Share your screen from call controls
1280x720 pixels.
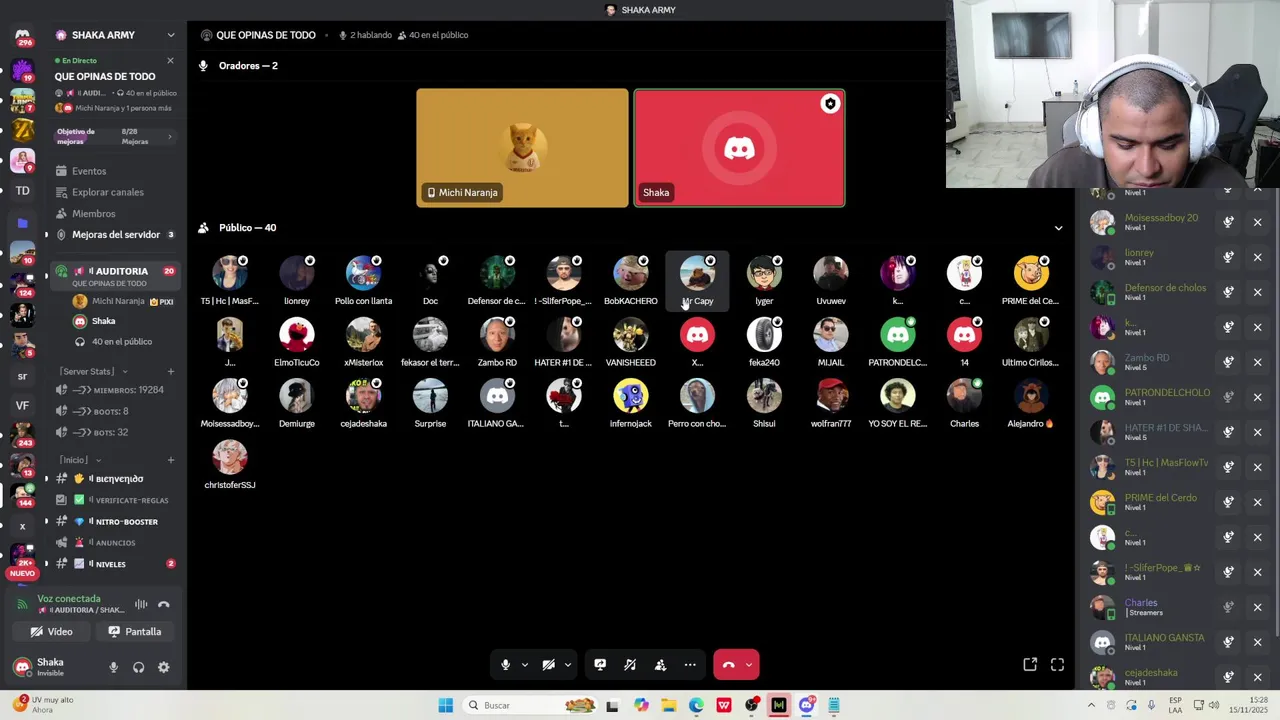pyautogui.click(x=600, y=665)
